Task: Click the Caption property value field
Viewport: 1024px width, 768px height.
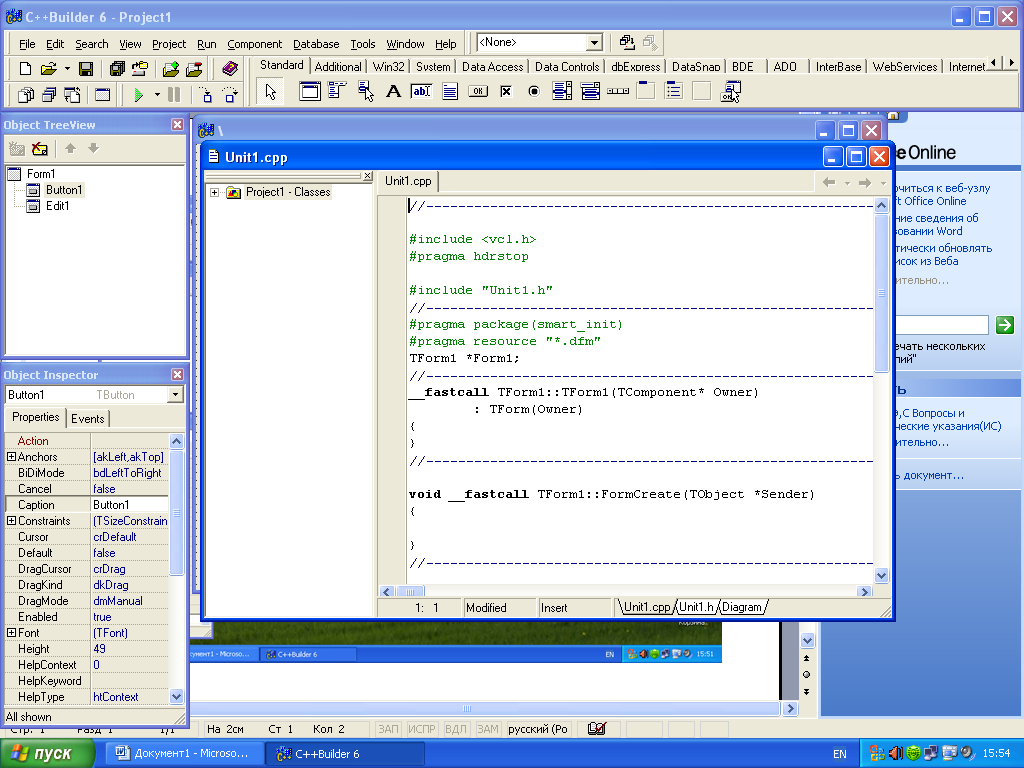Action: pos(129,504)
